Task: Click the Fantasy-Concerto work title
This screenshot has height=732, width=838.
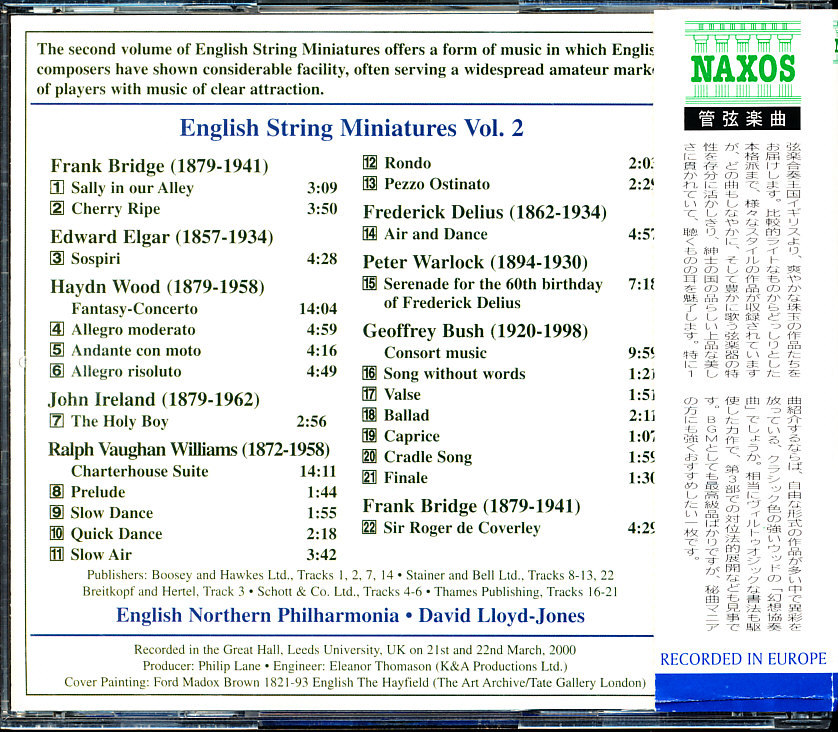Action: [x=135, y=309]
